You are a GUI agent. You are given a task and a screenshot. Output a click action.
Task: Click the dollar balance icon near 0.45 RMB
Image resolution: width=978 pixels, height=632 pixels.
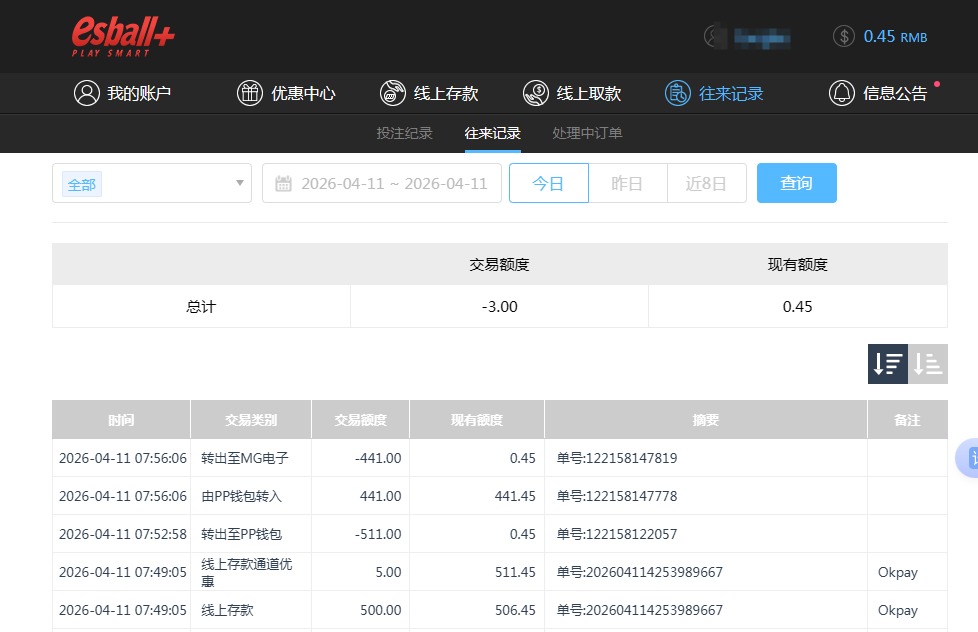point(844,36)
